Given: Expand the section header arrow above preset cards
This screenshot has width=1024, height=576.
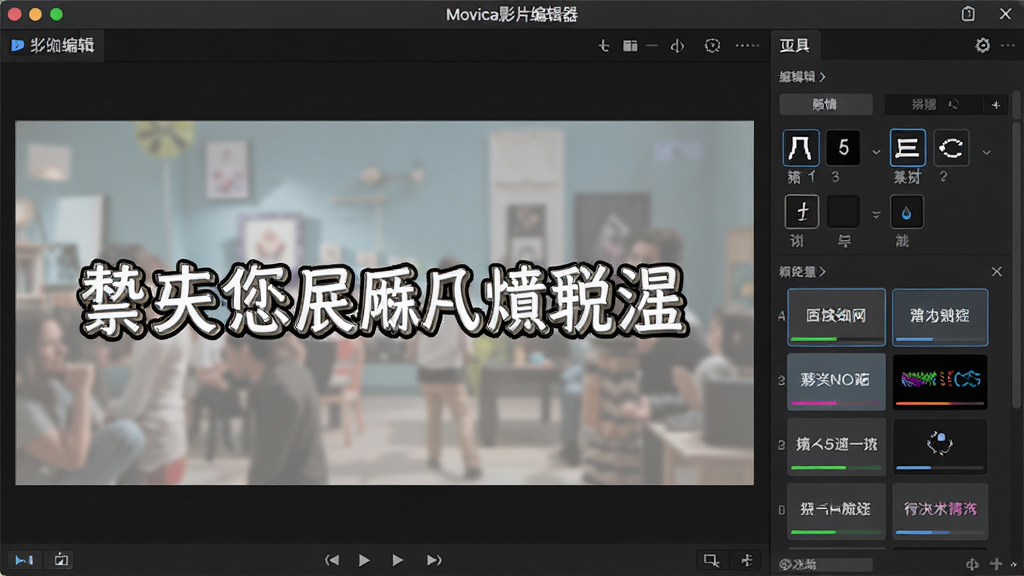Looking at the screenshot, I should point(822,272).
